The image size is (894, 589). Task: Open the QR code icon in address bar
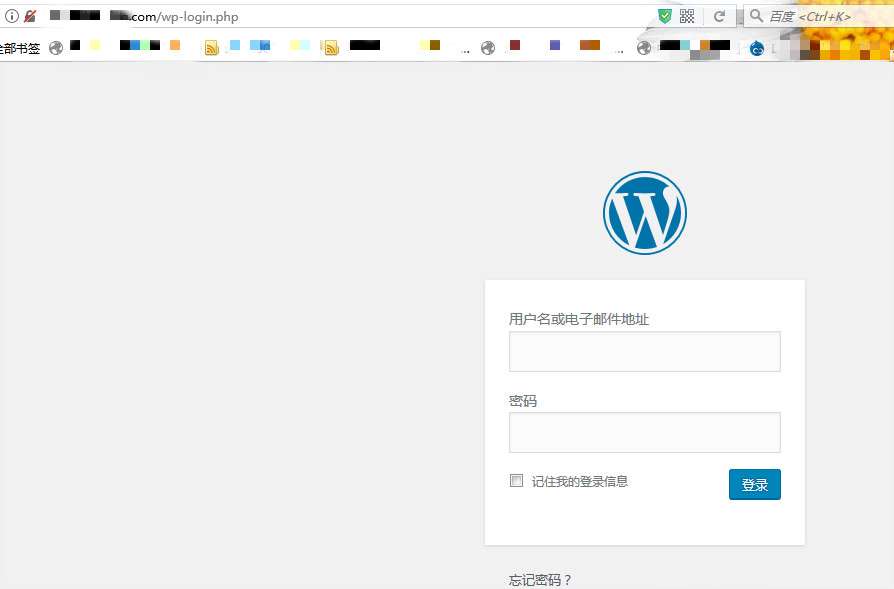coord(687,16)
